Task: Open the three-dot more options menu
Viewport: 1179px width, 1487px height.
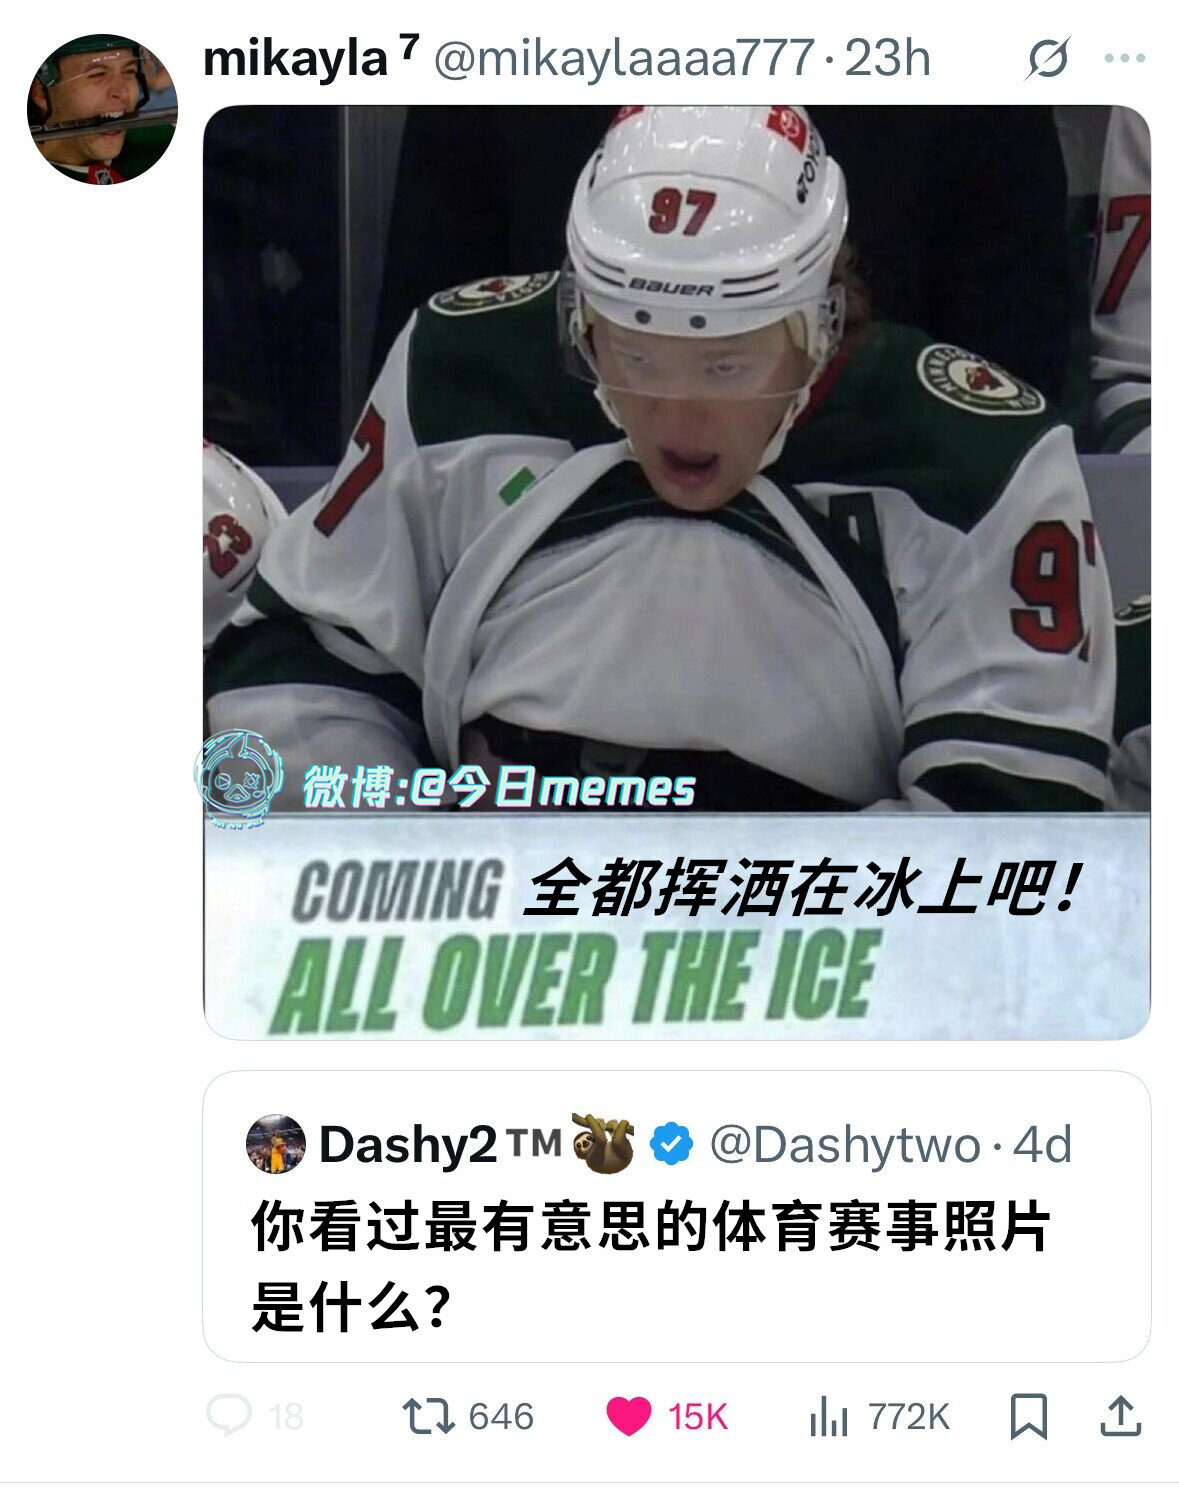Action: click(1124, 58)
